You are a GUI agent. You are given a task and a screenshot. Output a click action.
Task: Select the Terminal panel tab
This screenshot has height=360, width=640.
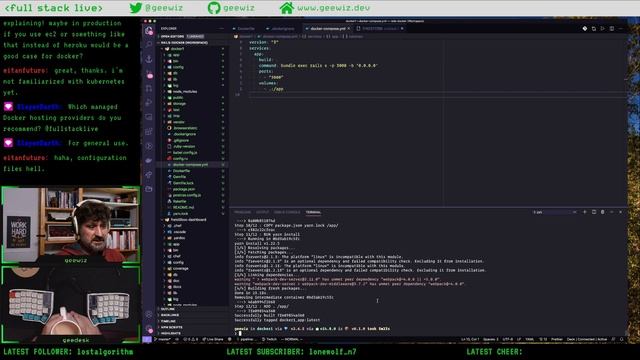coord(313,212)
